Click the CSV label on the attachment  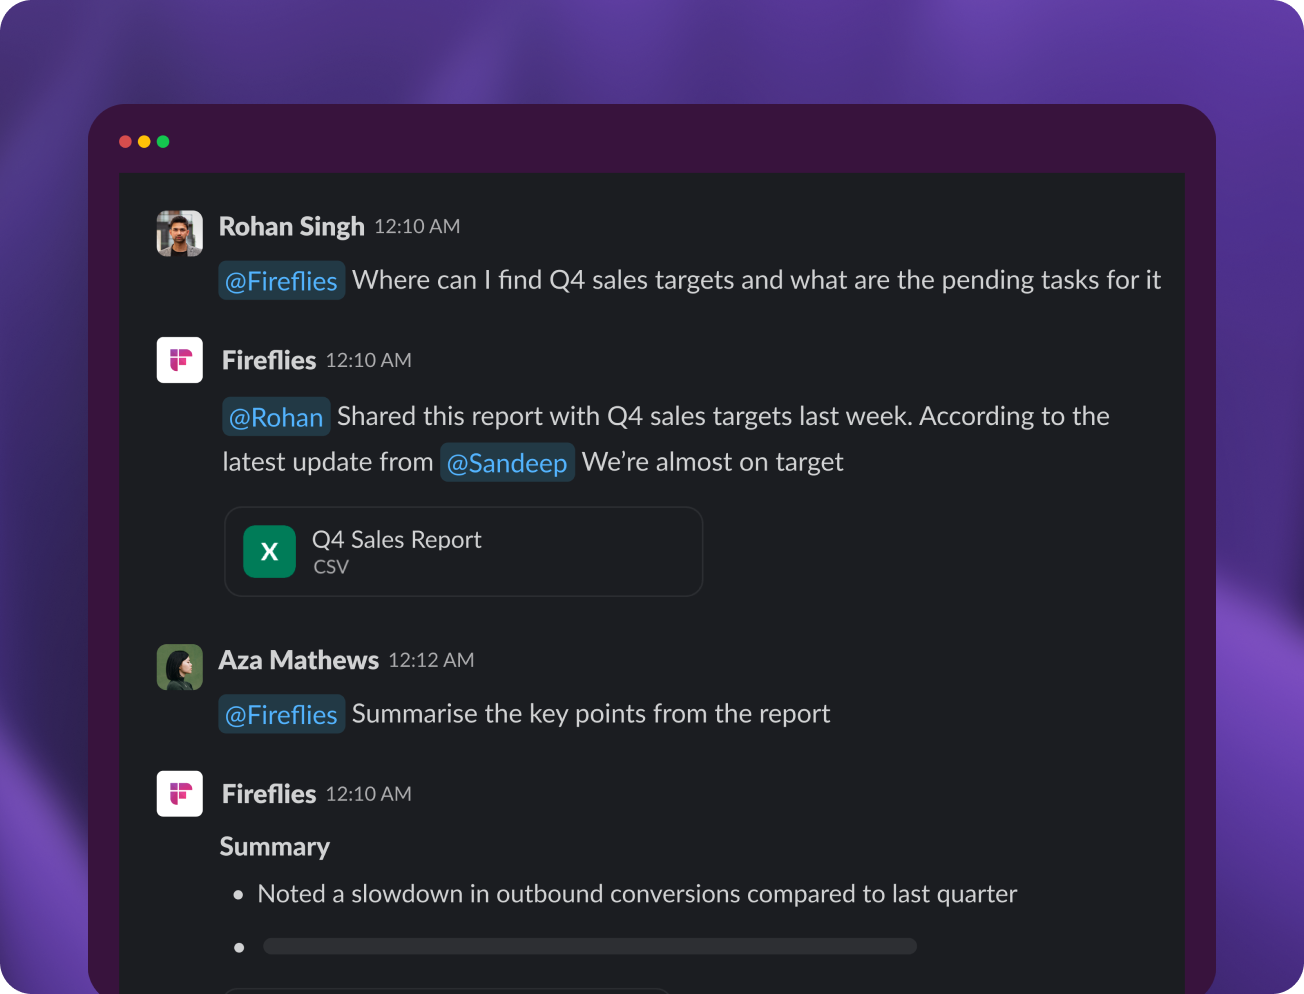tap(331, 567)
